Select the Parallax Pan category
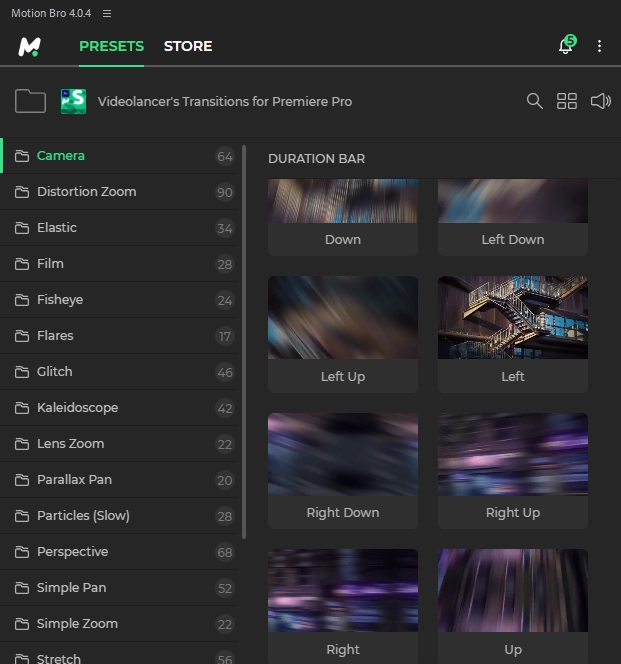The width and height of the screenshot is (621, 664). (x=120, y=480)
